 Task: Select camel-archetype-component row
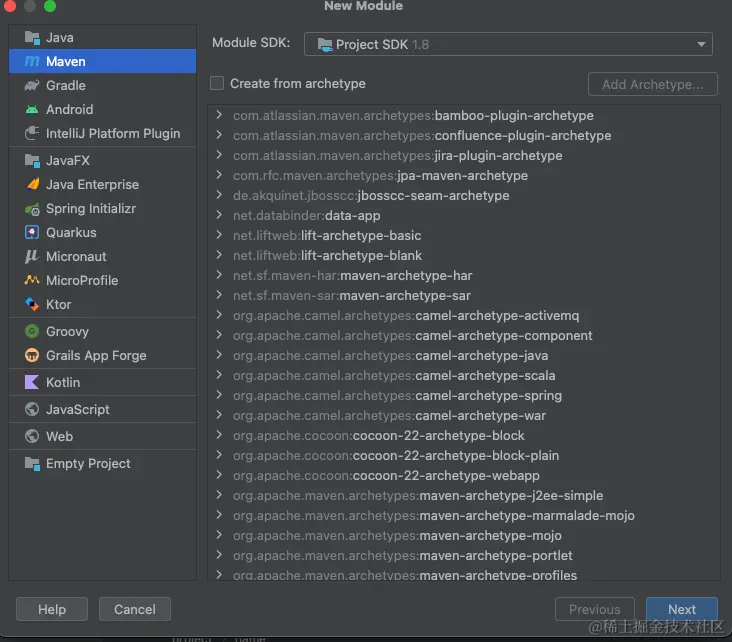[464, 335]
